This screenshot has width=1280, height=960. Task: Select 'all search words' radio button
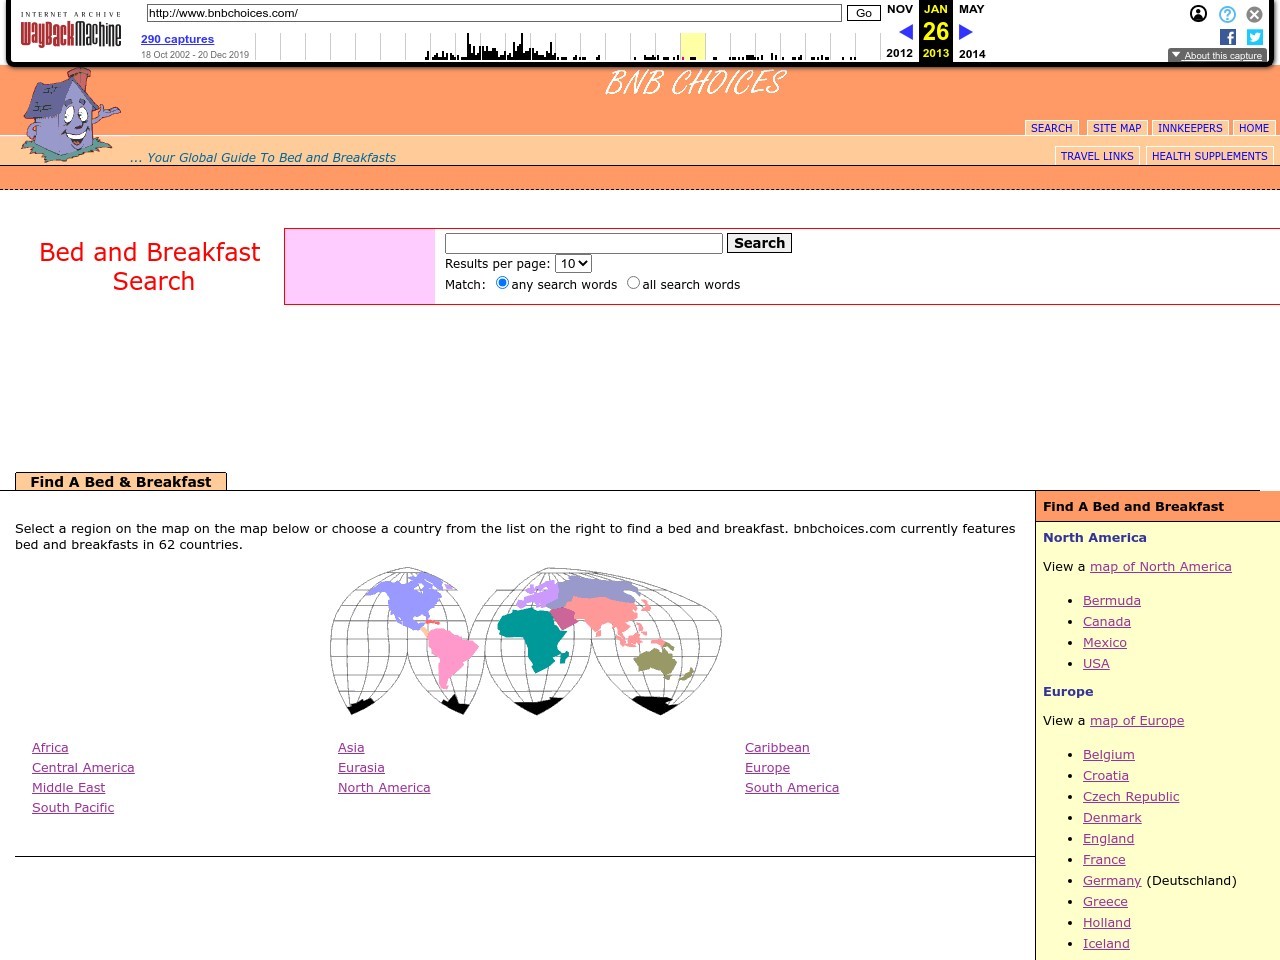pyautogui.click(x=633, y=283)
